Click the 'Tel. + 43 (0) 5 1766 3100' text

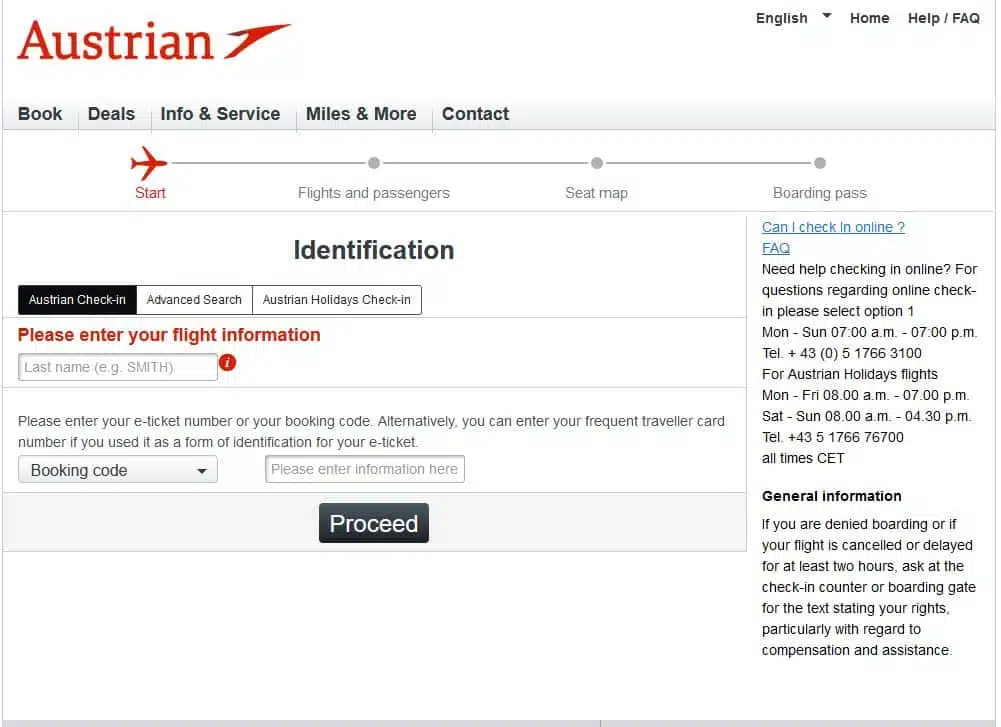[x=841, y=353]
